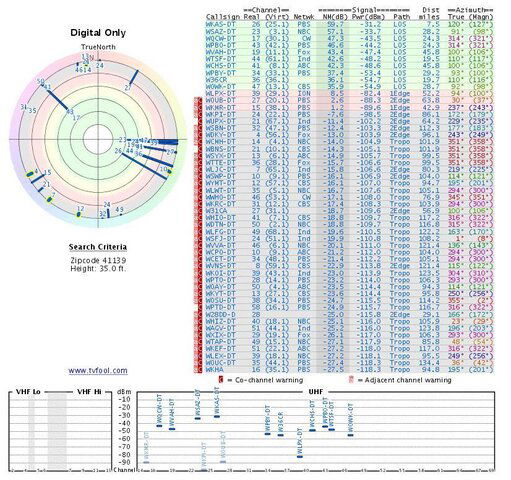Click the UHF band label
Image resolution: width=511 pixels, height=480 pixels.
point(315,392)
